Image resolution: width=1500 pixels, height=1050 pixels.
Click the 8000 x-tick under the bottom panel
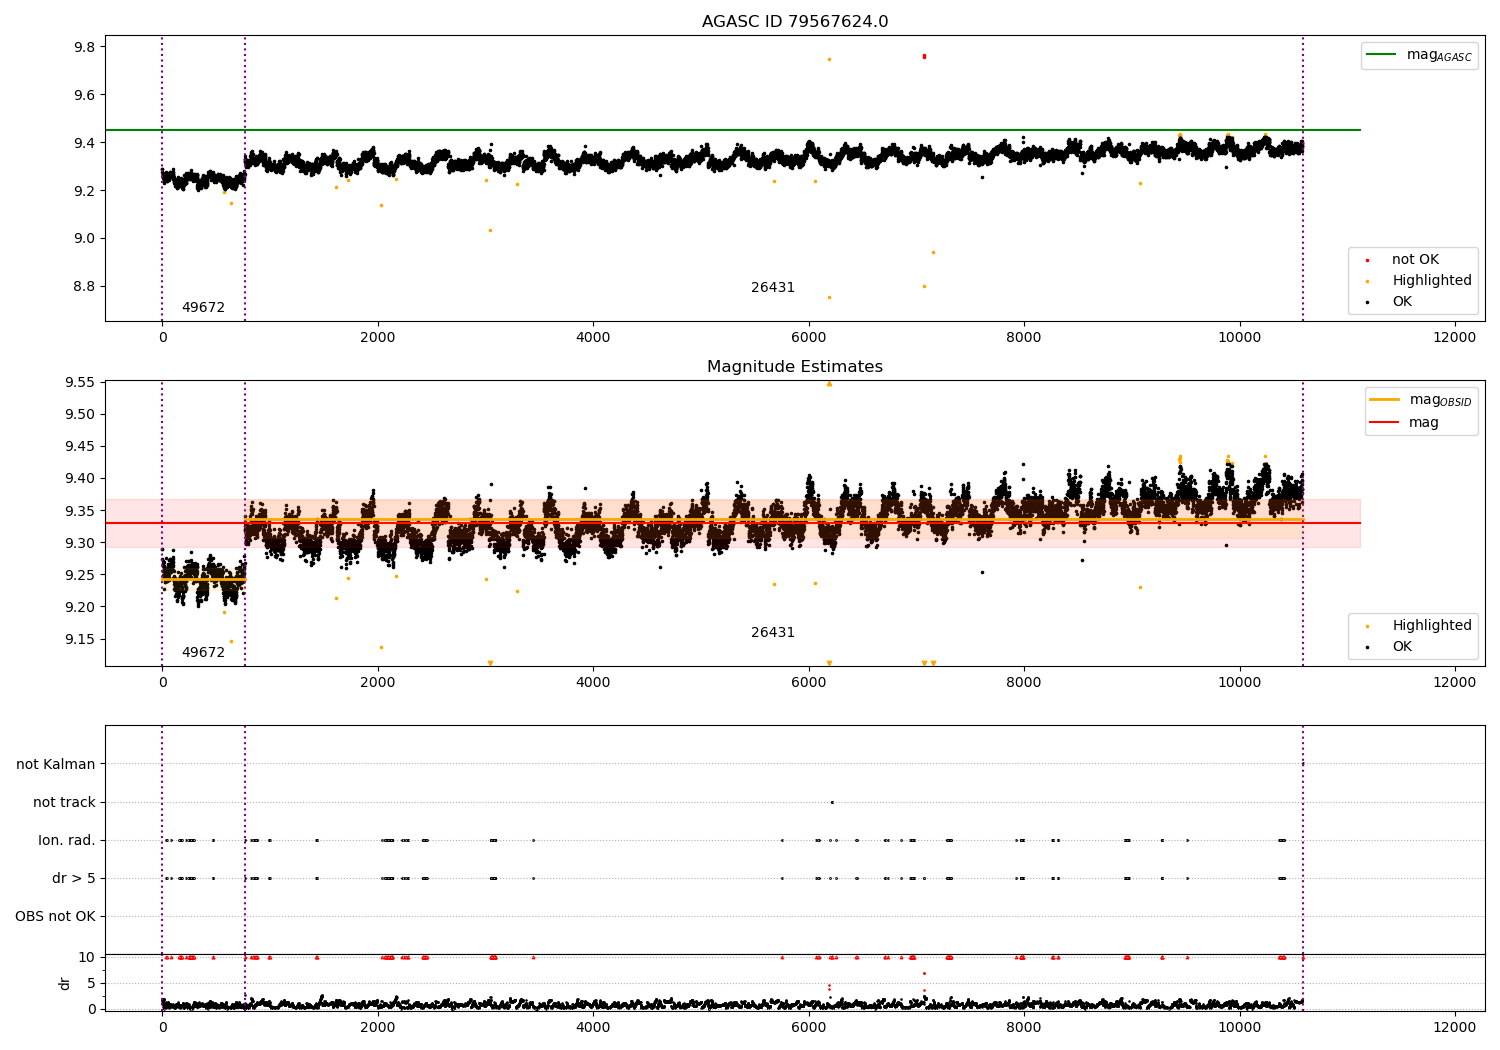pos(1024,1027)
